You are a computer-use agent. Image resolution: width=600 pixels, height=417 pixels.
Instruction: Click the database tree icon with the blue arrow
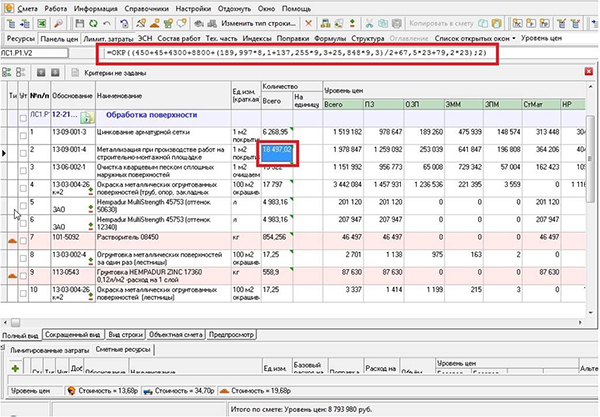click(x=25, y=24)
